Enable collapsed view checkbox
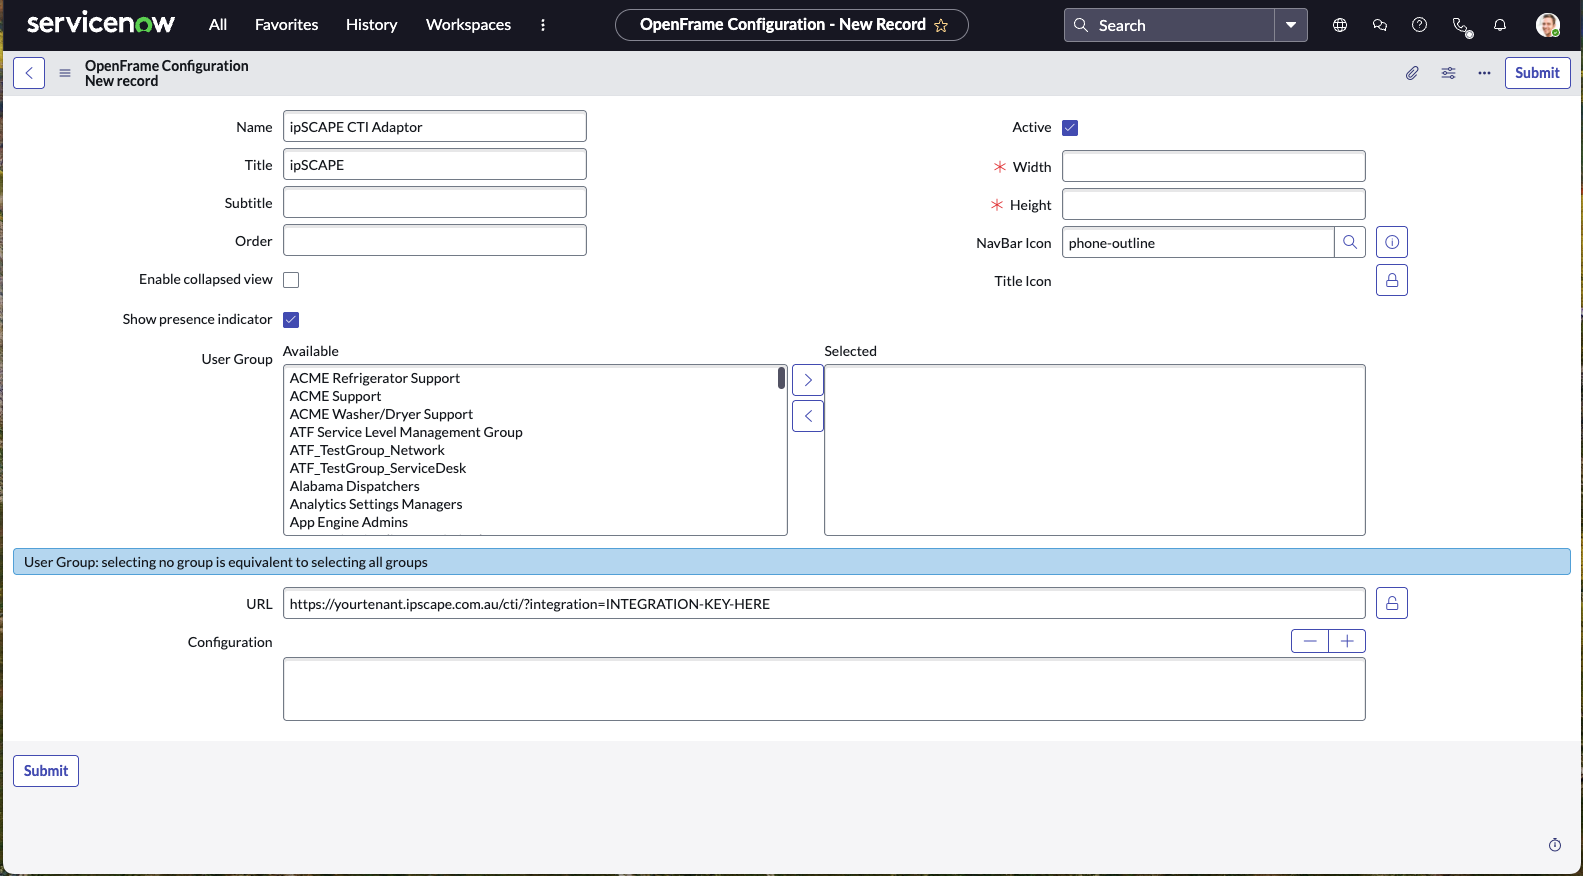The width and height of the screenshot is (1583, 876). coord(291,280)
